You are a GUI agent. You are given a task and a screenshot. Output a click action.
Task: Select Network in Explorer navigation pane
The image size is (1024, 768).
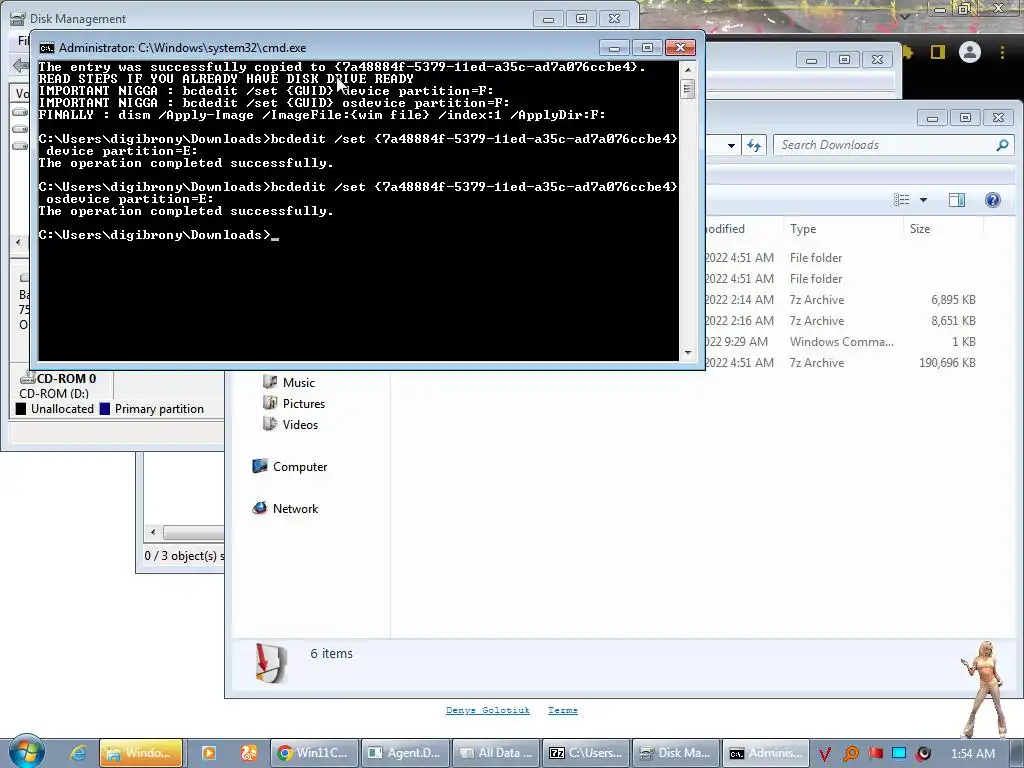pos(285,508)
